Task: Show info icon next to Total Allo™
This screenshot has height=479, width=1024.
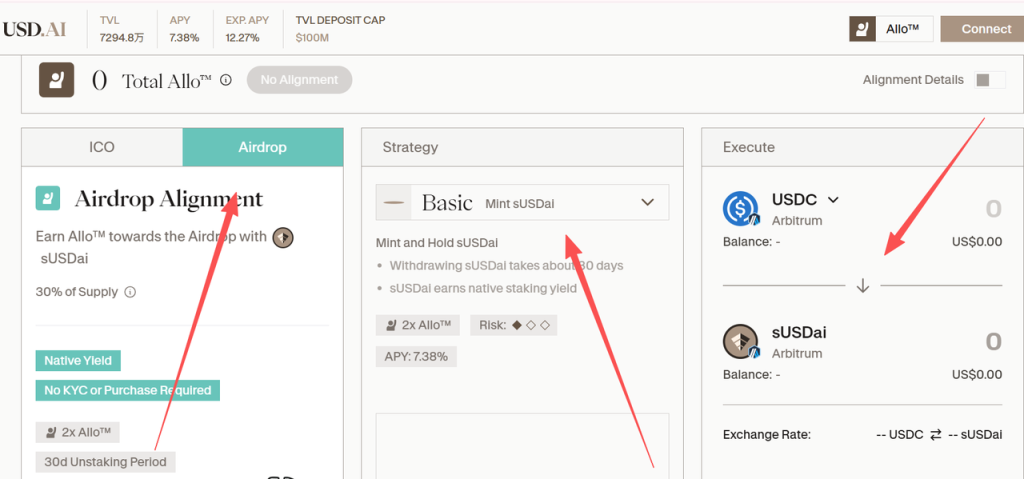Action: click(x=226, y=80)
